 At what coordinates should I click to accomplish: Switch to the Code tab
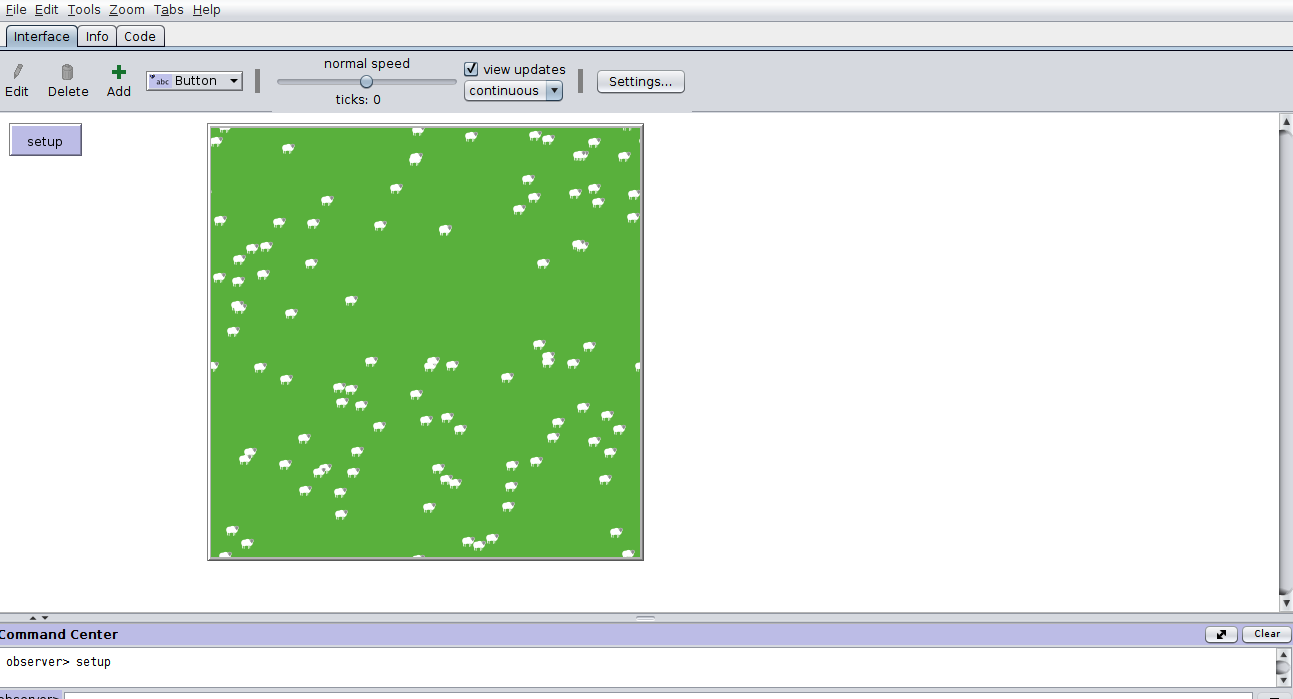[x=140, y=36]
